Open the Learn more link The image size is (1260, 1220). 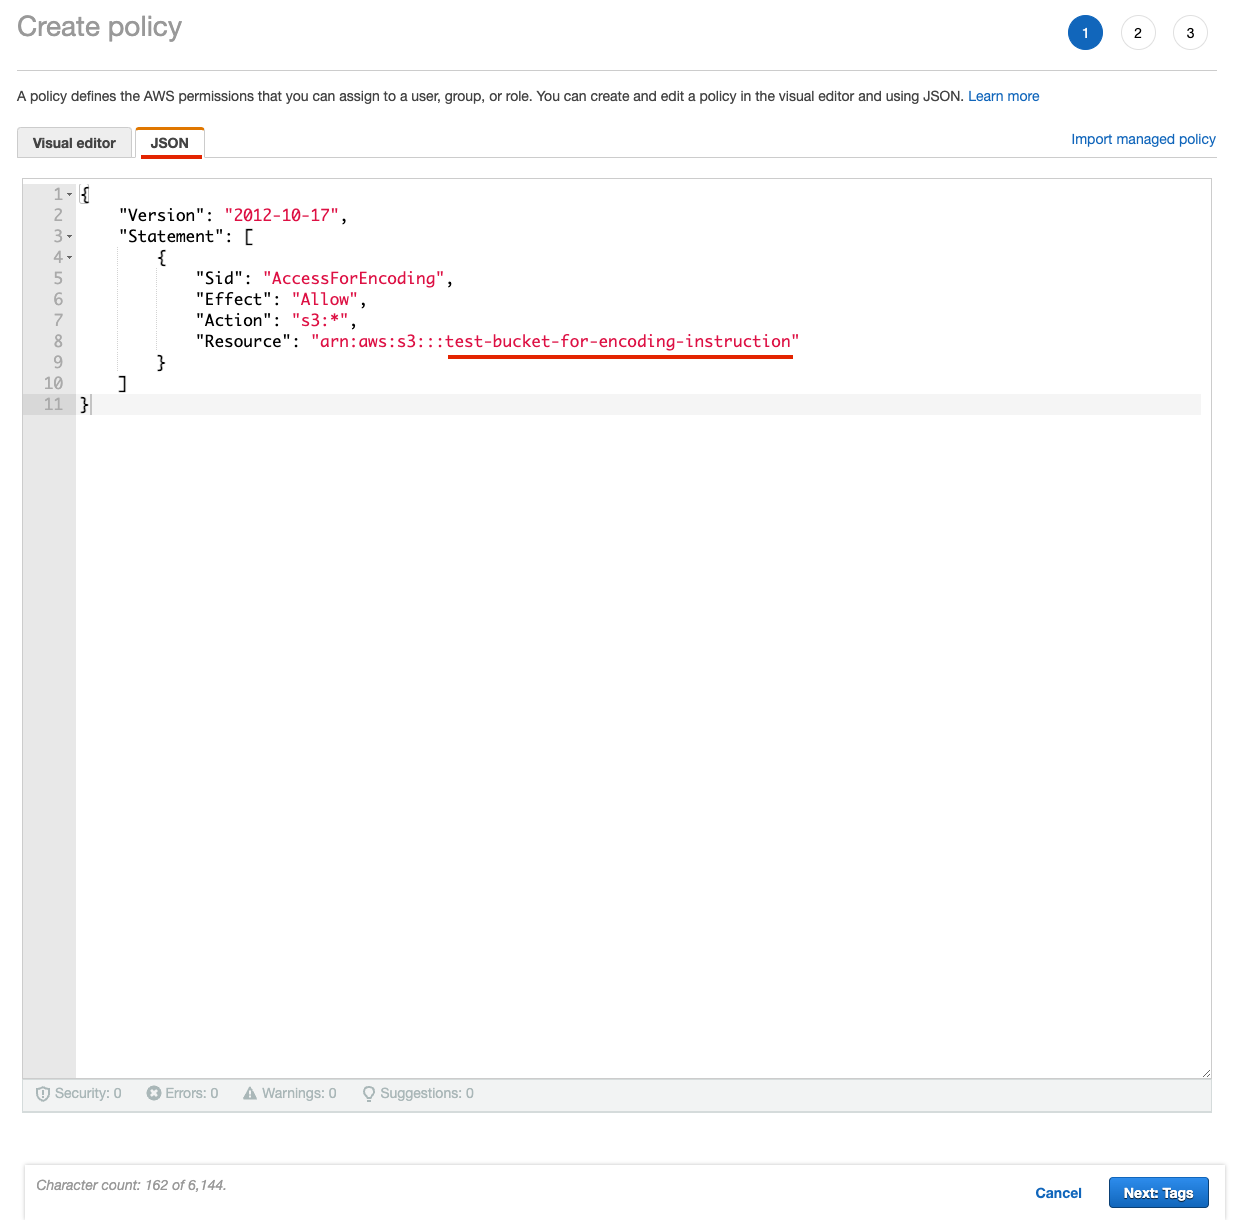(1003, 96)
